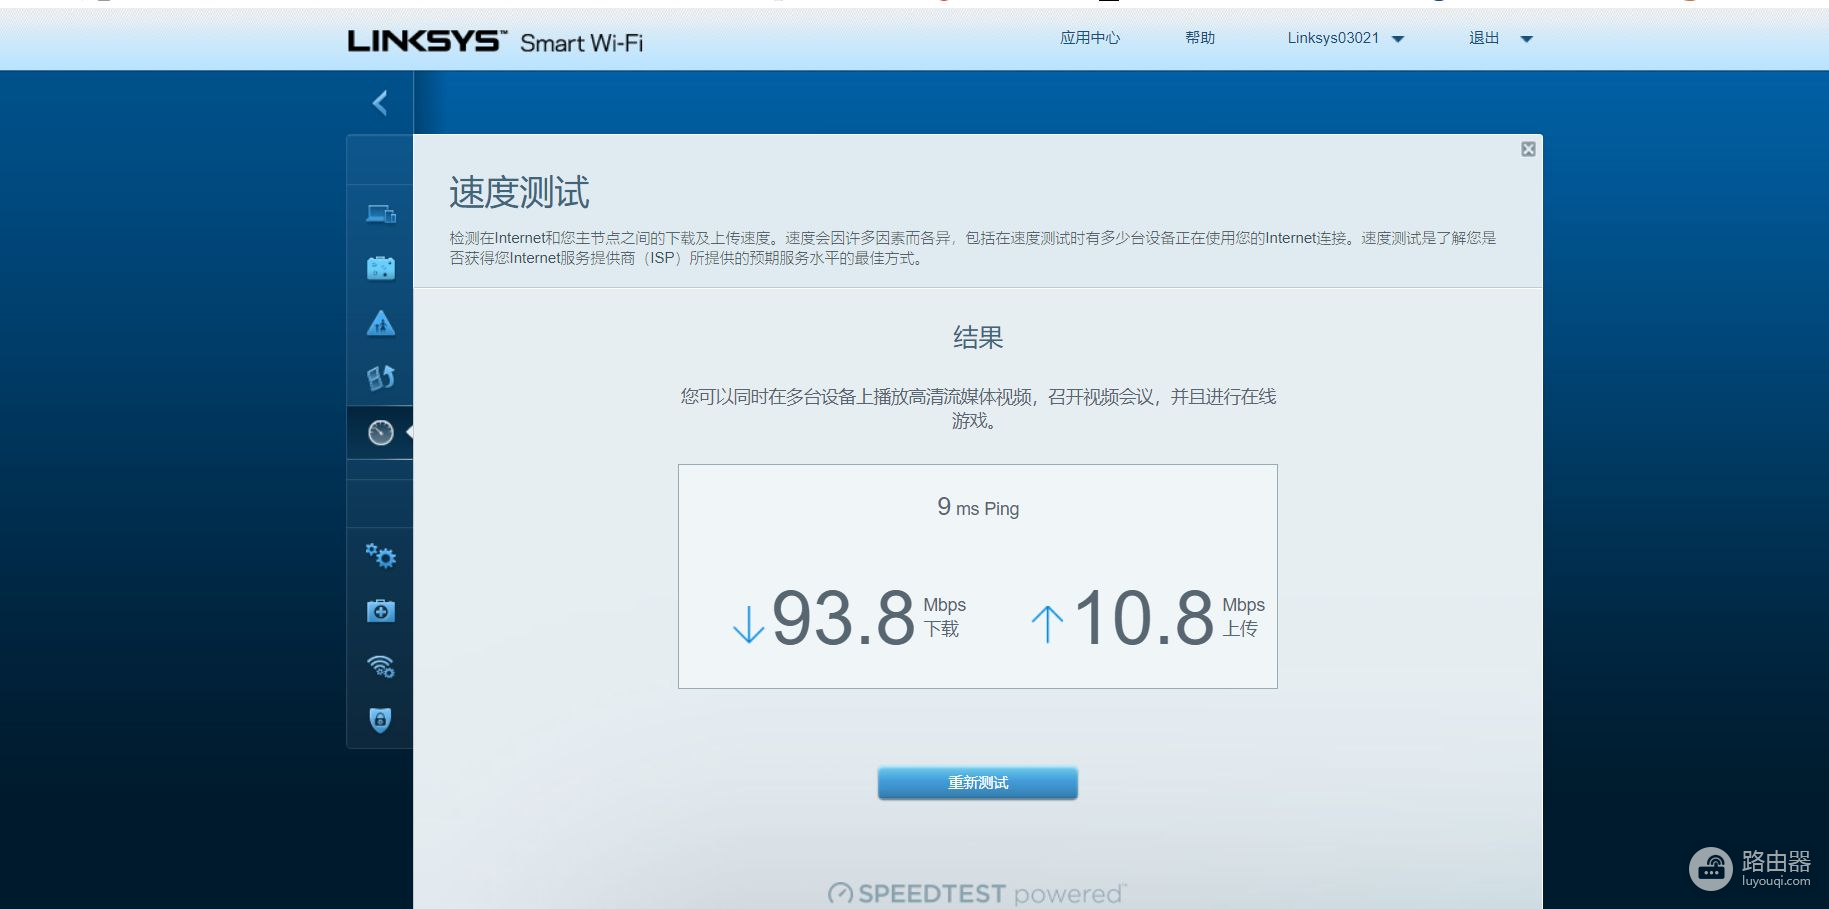The width and height of the screenshot is (1829, 909).
Task: Open the guest access briefcase icon
Action: 381,268
